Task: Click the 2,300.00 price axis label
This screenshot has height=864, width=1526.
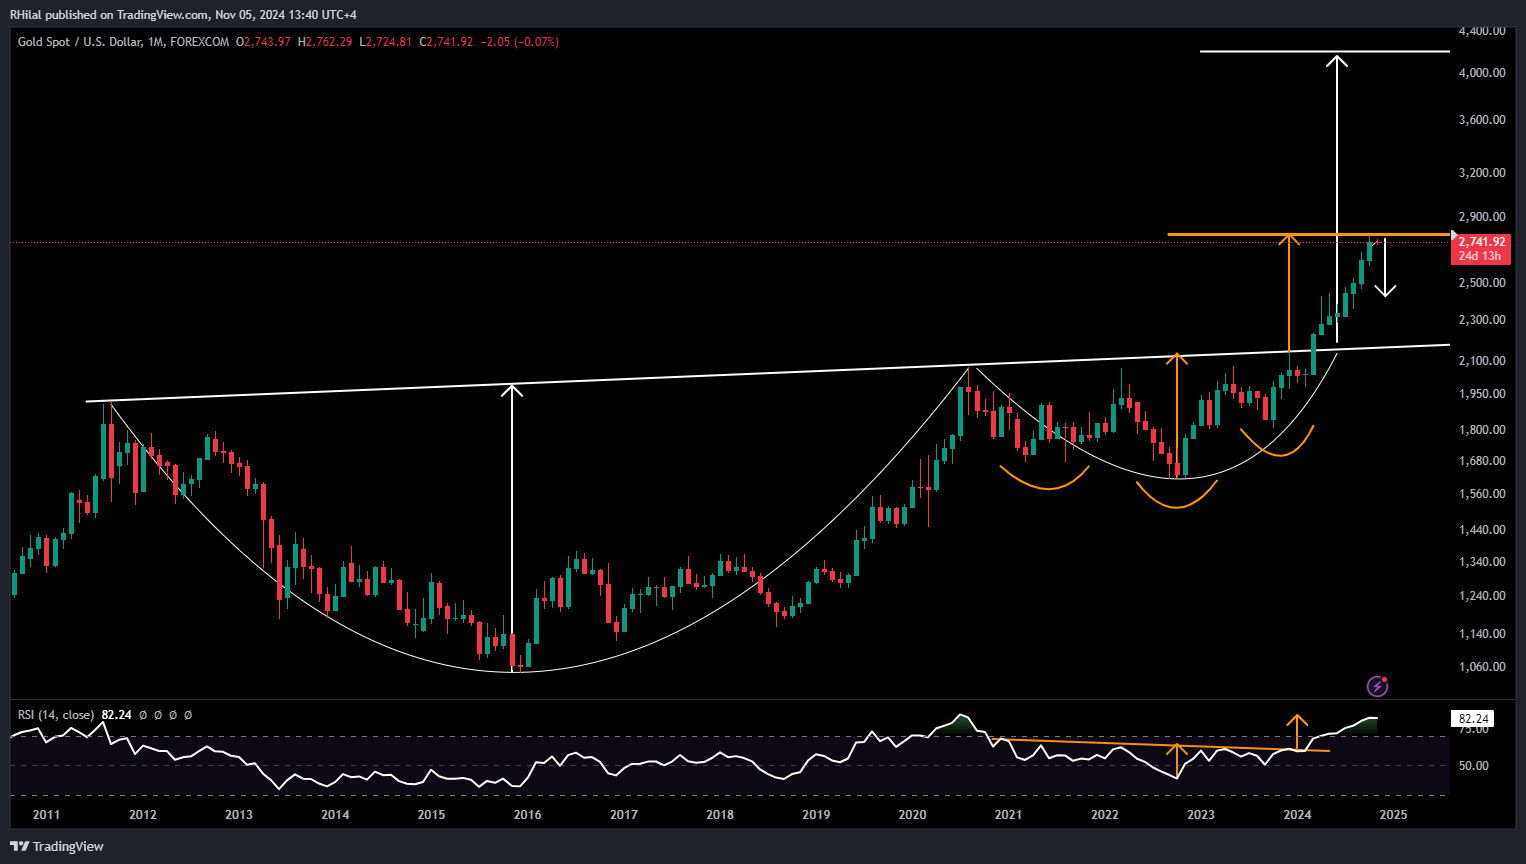Action: click(1482, 319)
